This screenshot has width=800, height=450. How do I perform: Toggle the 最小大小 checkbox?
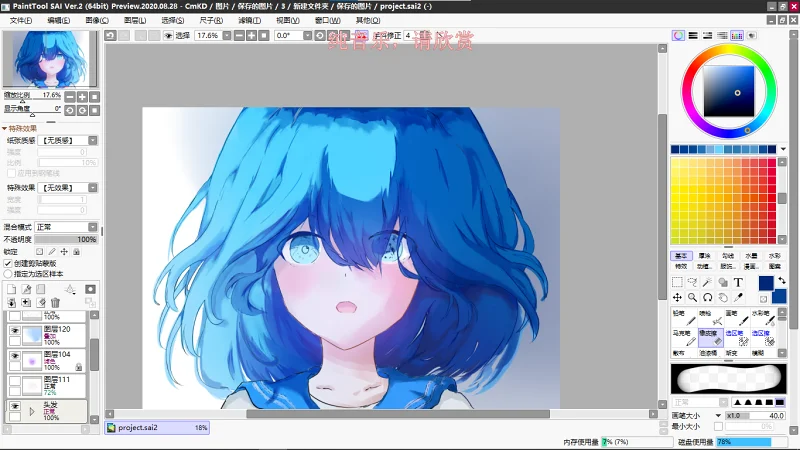click(718, 426)
